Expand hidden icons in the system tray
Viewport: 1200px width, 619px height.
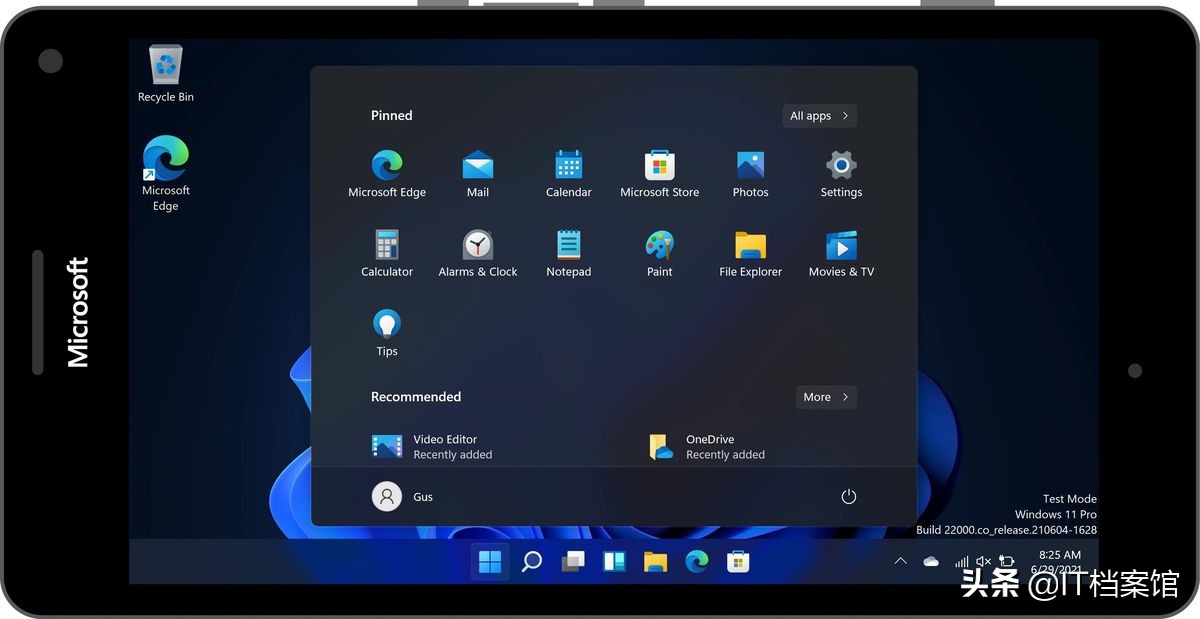coord(900,561)
